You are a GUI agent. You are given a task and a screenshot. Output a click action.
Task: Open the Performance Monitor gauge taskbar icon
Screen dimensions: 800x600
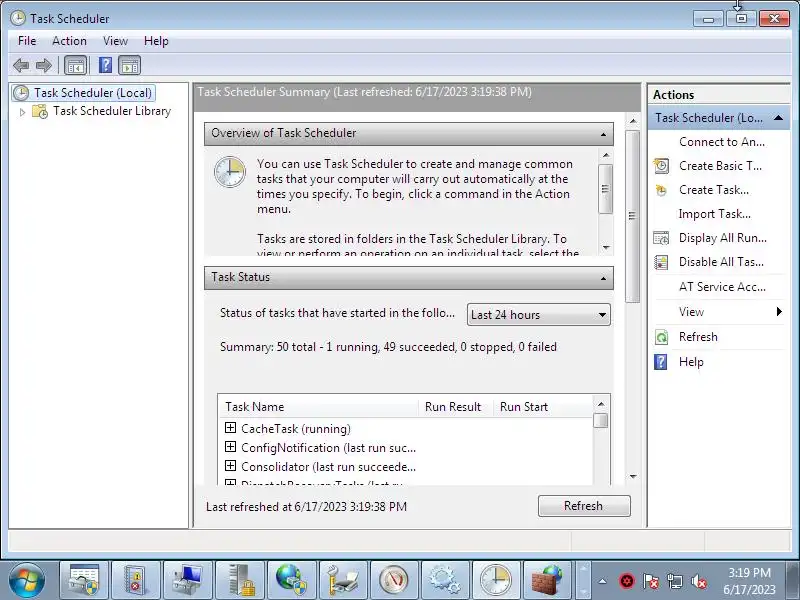click(392, 580)
